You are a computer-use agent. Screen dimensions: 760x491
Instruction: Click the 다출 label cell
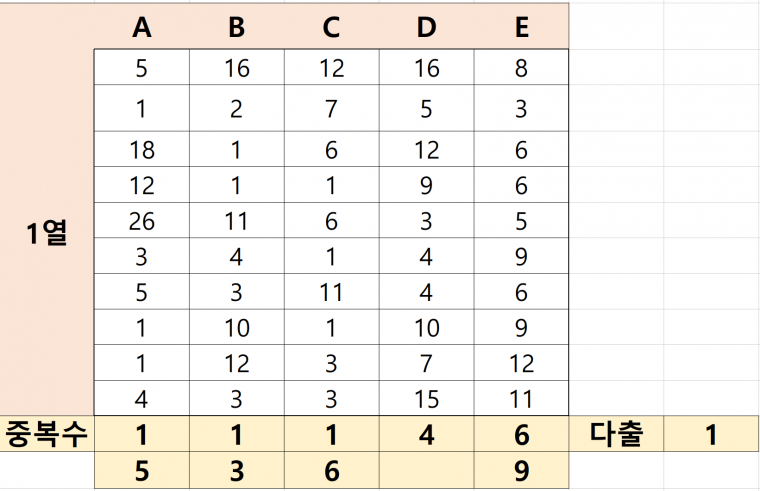coord(616,433)
